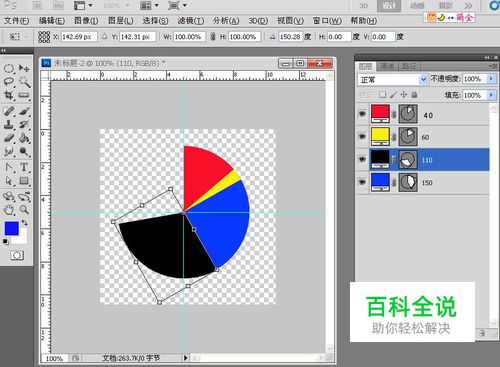
Task: Select the Direct Selection arrow tool
Action: click(9, 180)
